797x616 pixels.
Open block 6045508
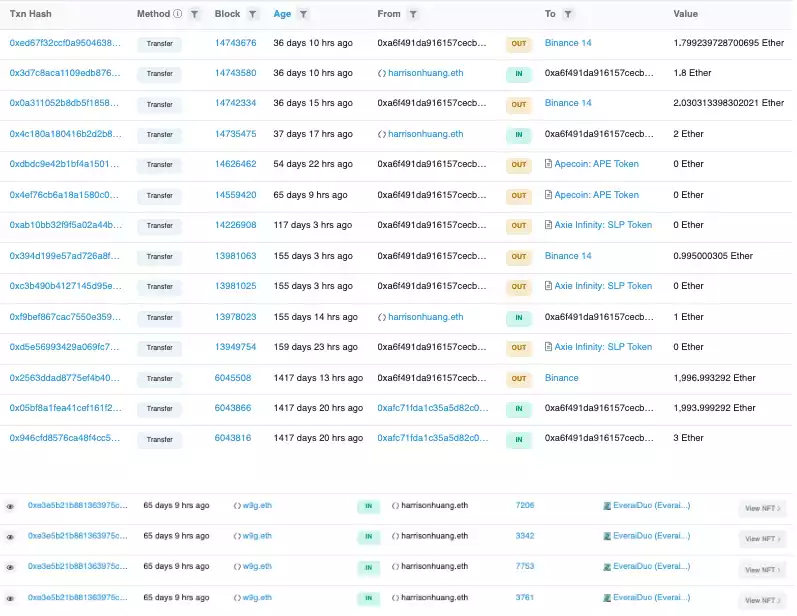pos(233,378)
